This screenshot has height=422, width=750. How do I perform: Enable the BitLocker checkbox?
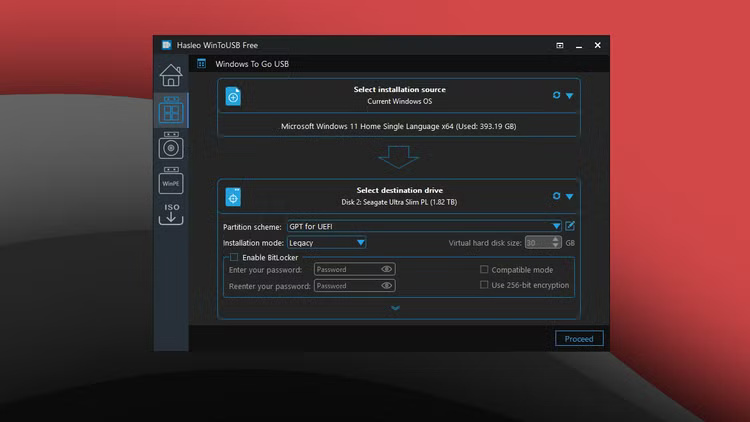234,257
